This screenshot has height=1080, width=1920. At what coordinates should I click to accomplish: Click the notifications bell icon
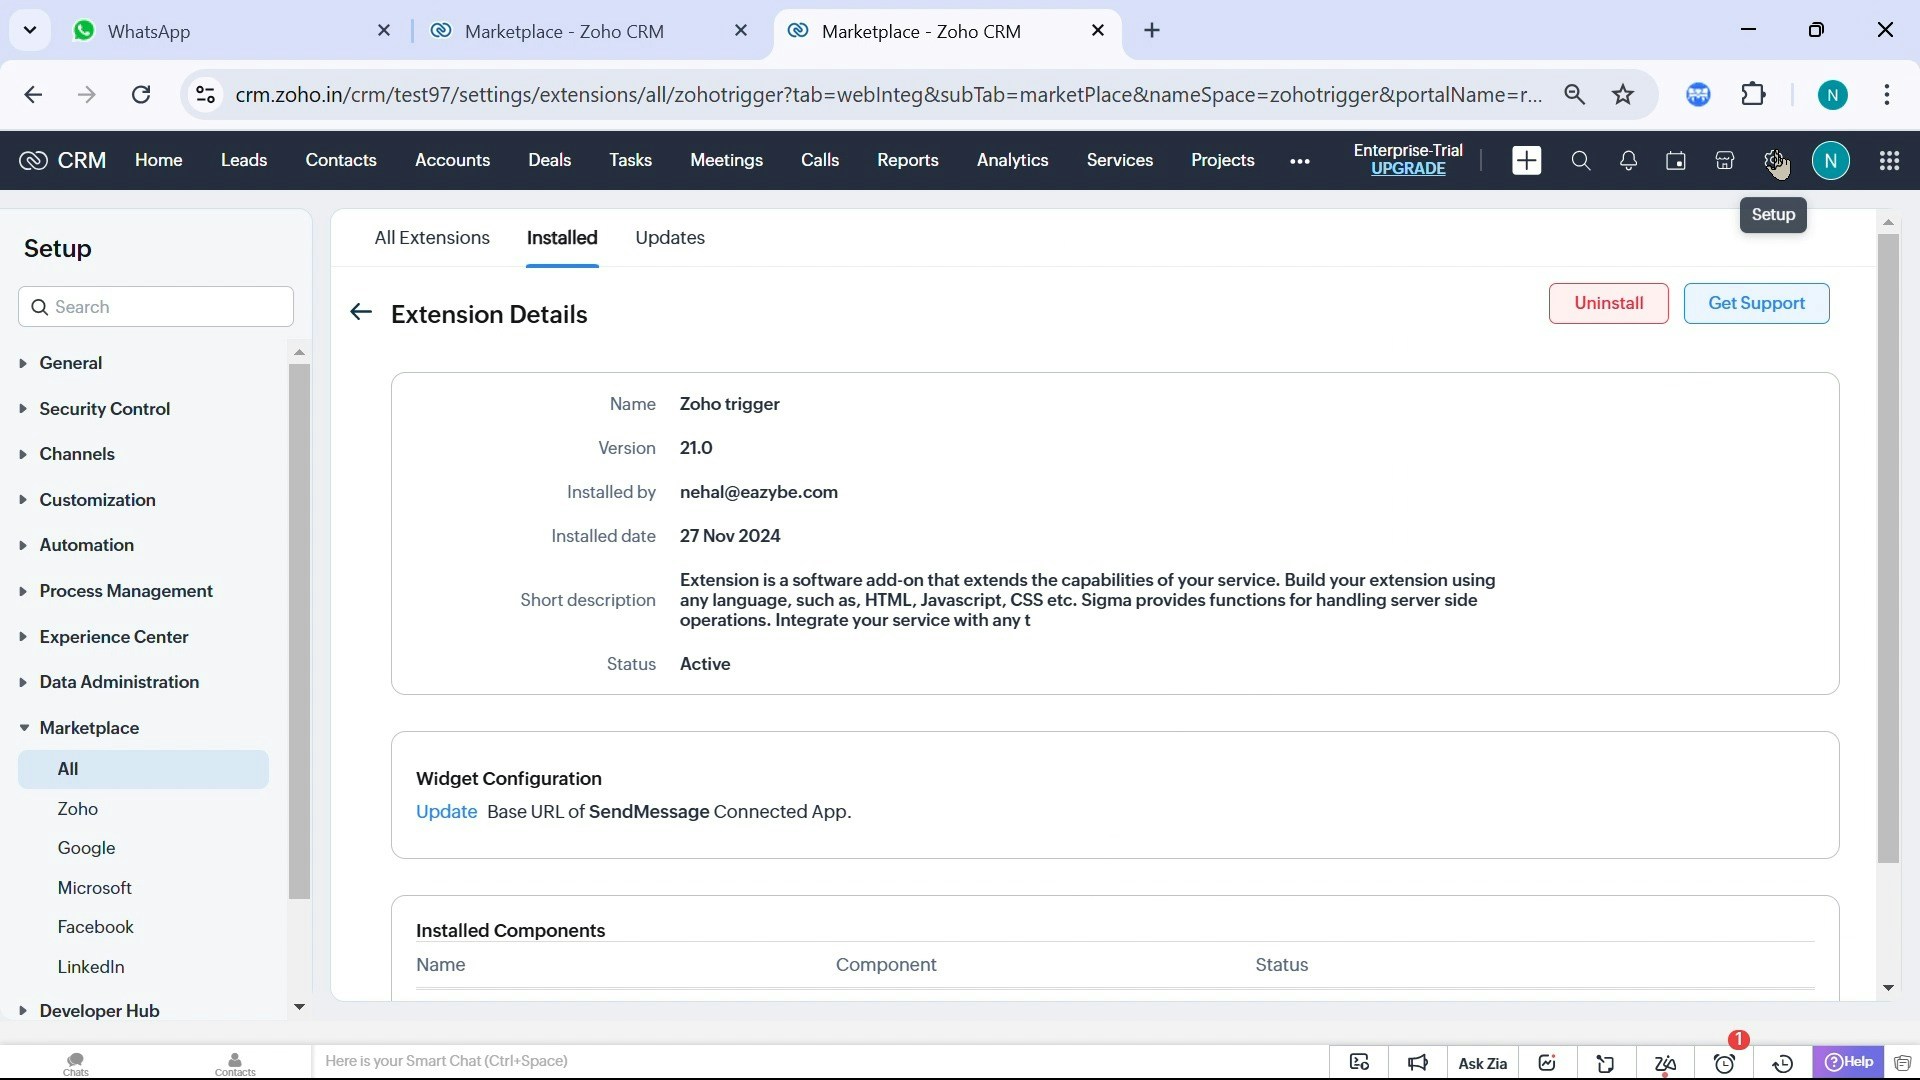pos(1628,161)
